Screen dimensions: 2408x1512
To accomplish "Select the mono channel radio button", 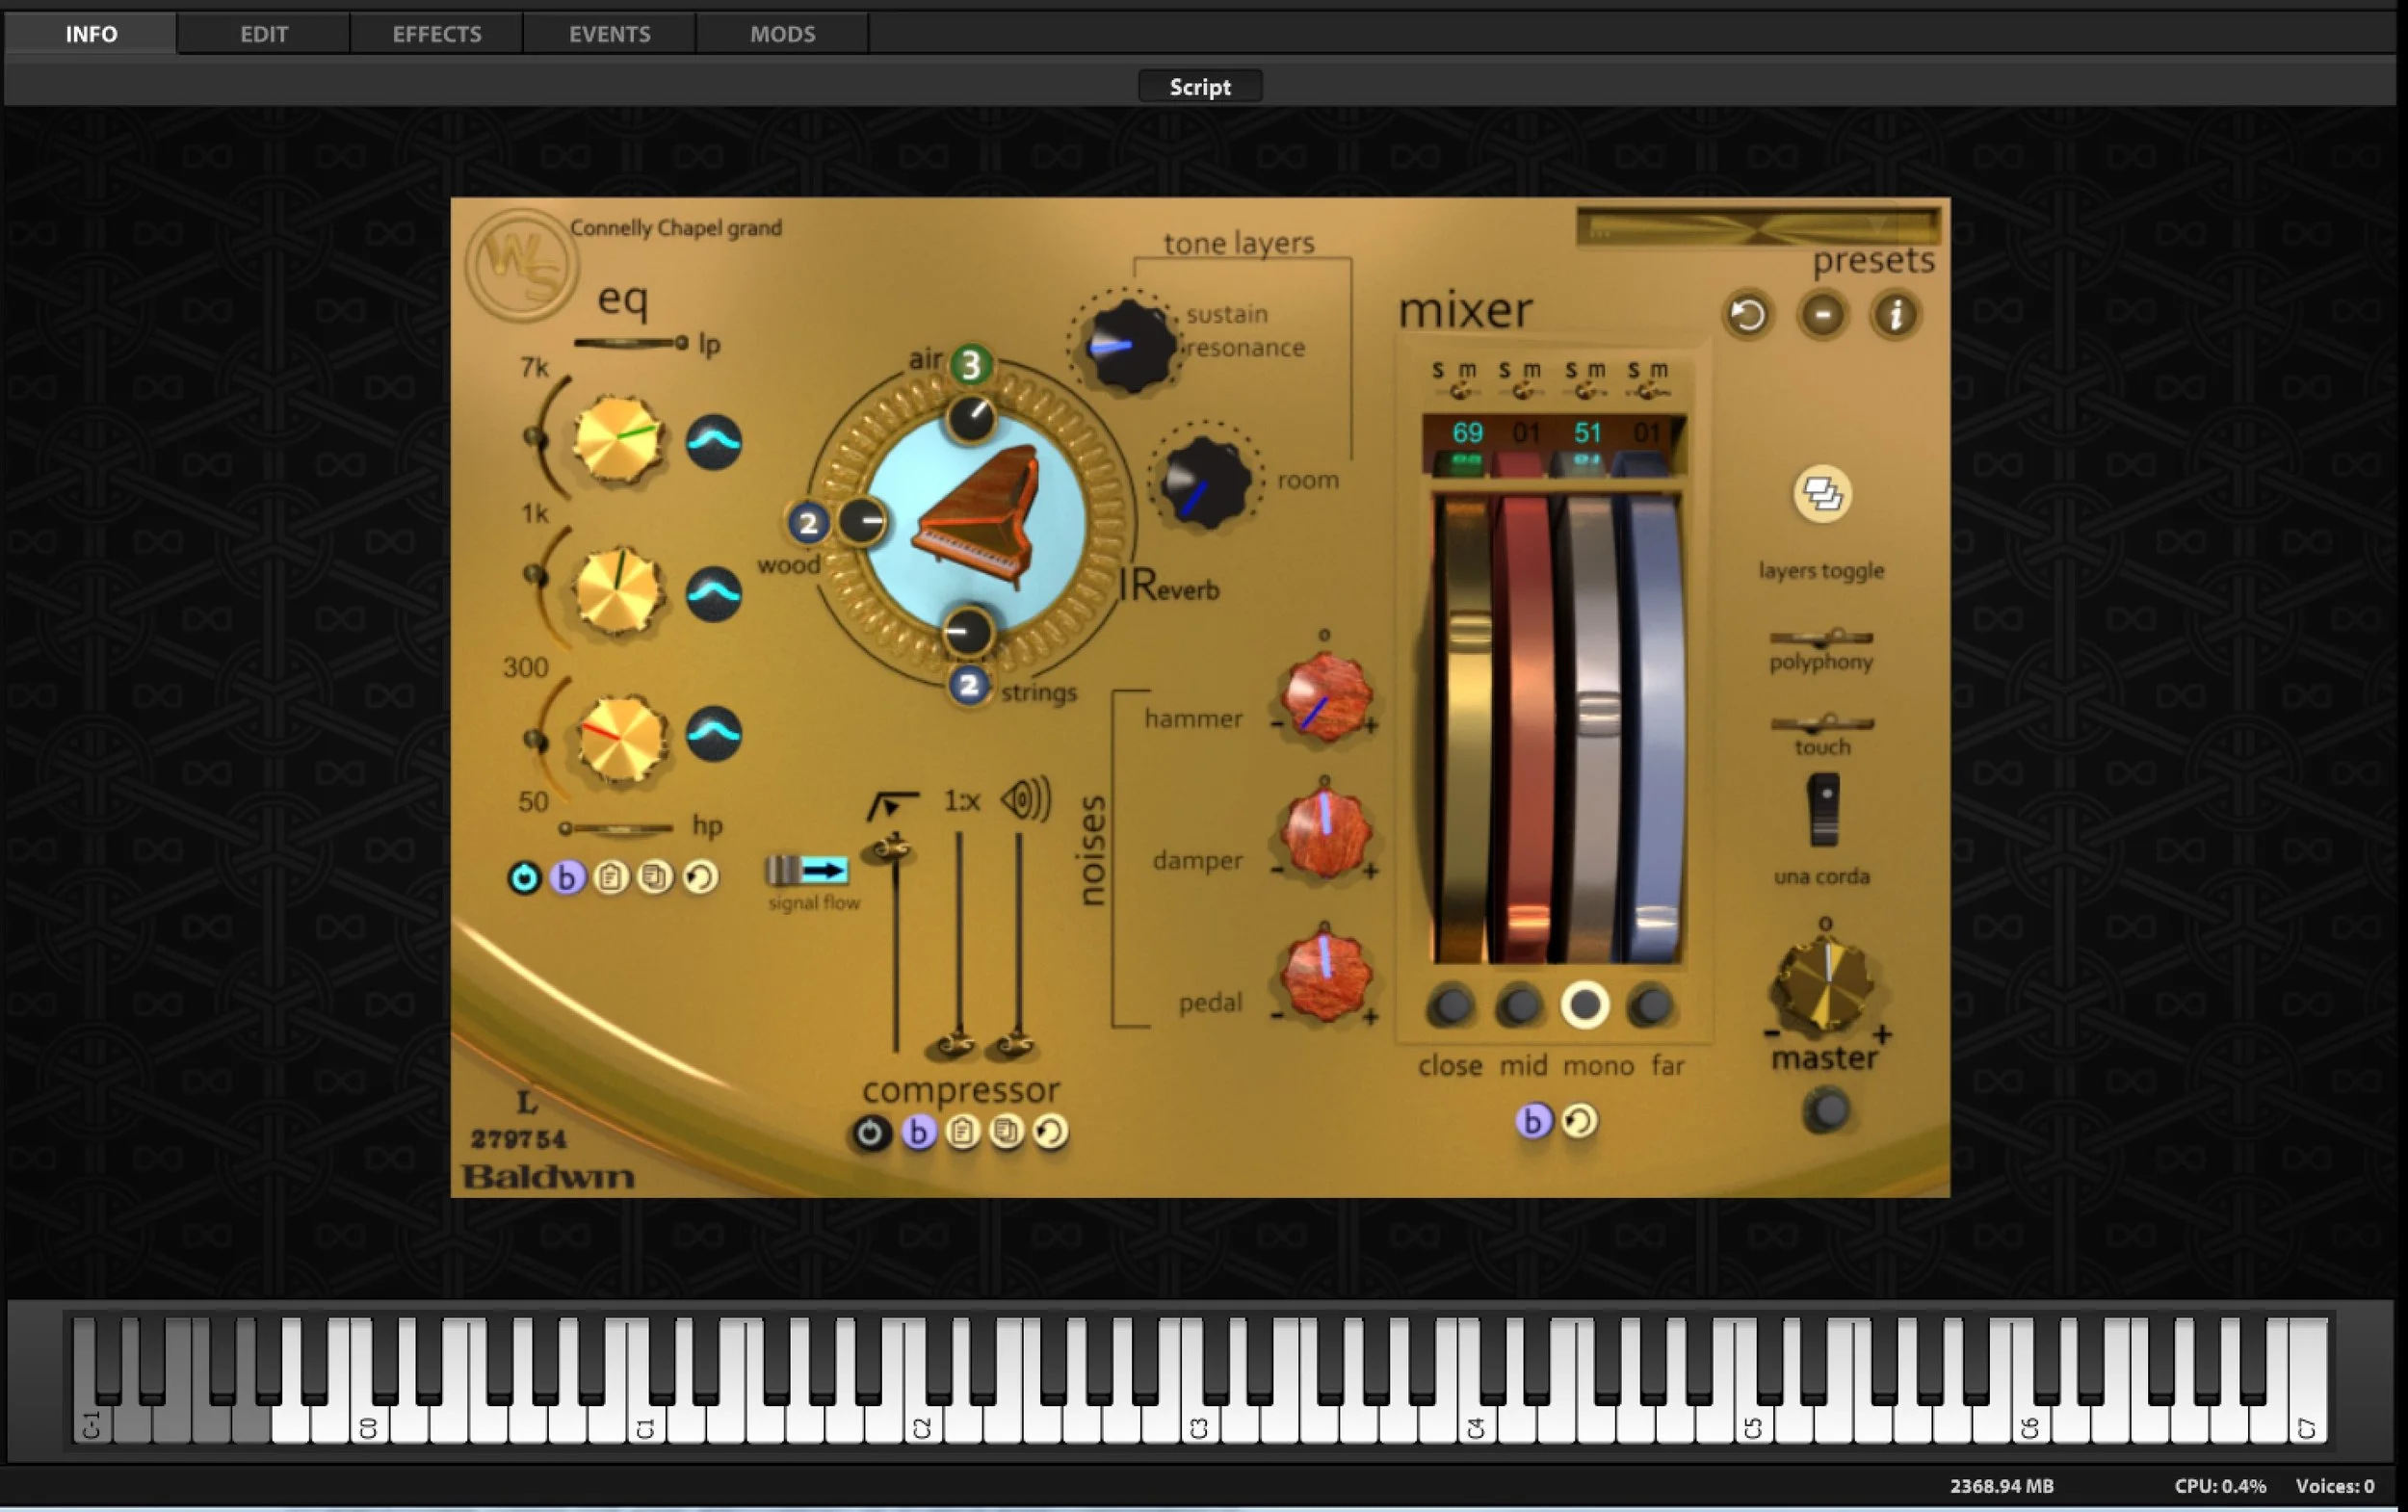I will tap(1584, 1005).
